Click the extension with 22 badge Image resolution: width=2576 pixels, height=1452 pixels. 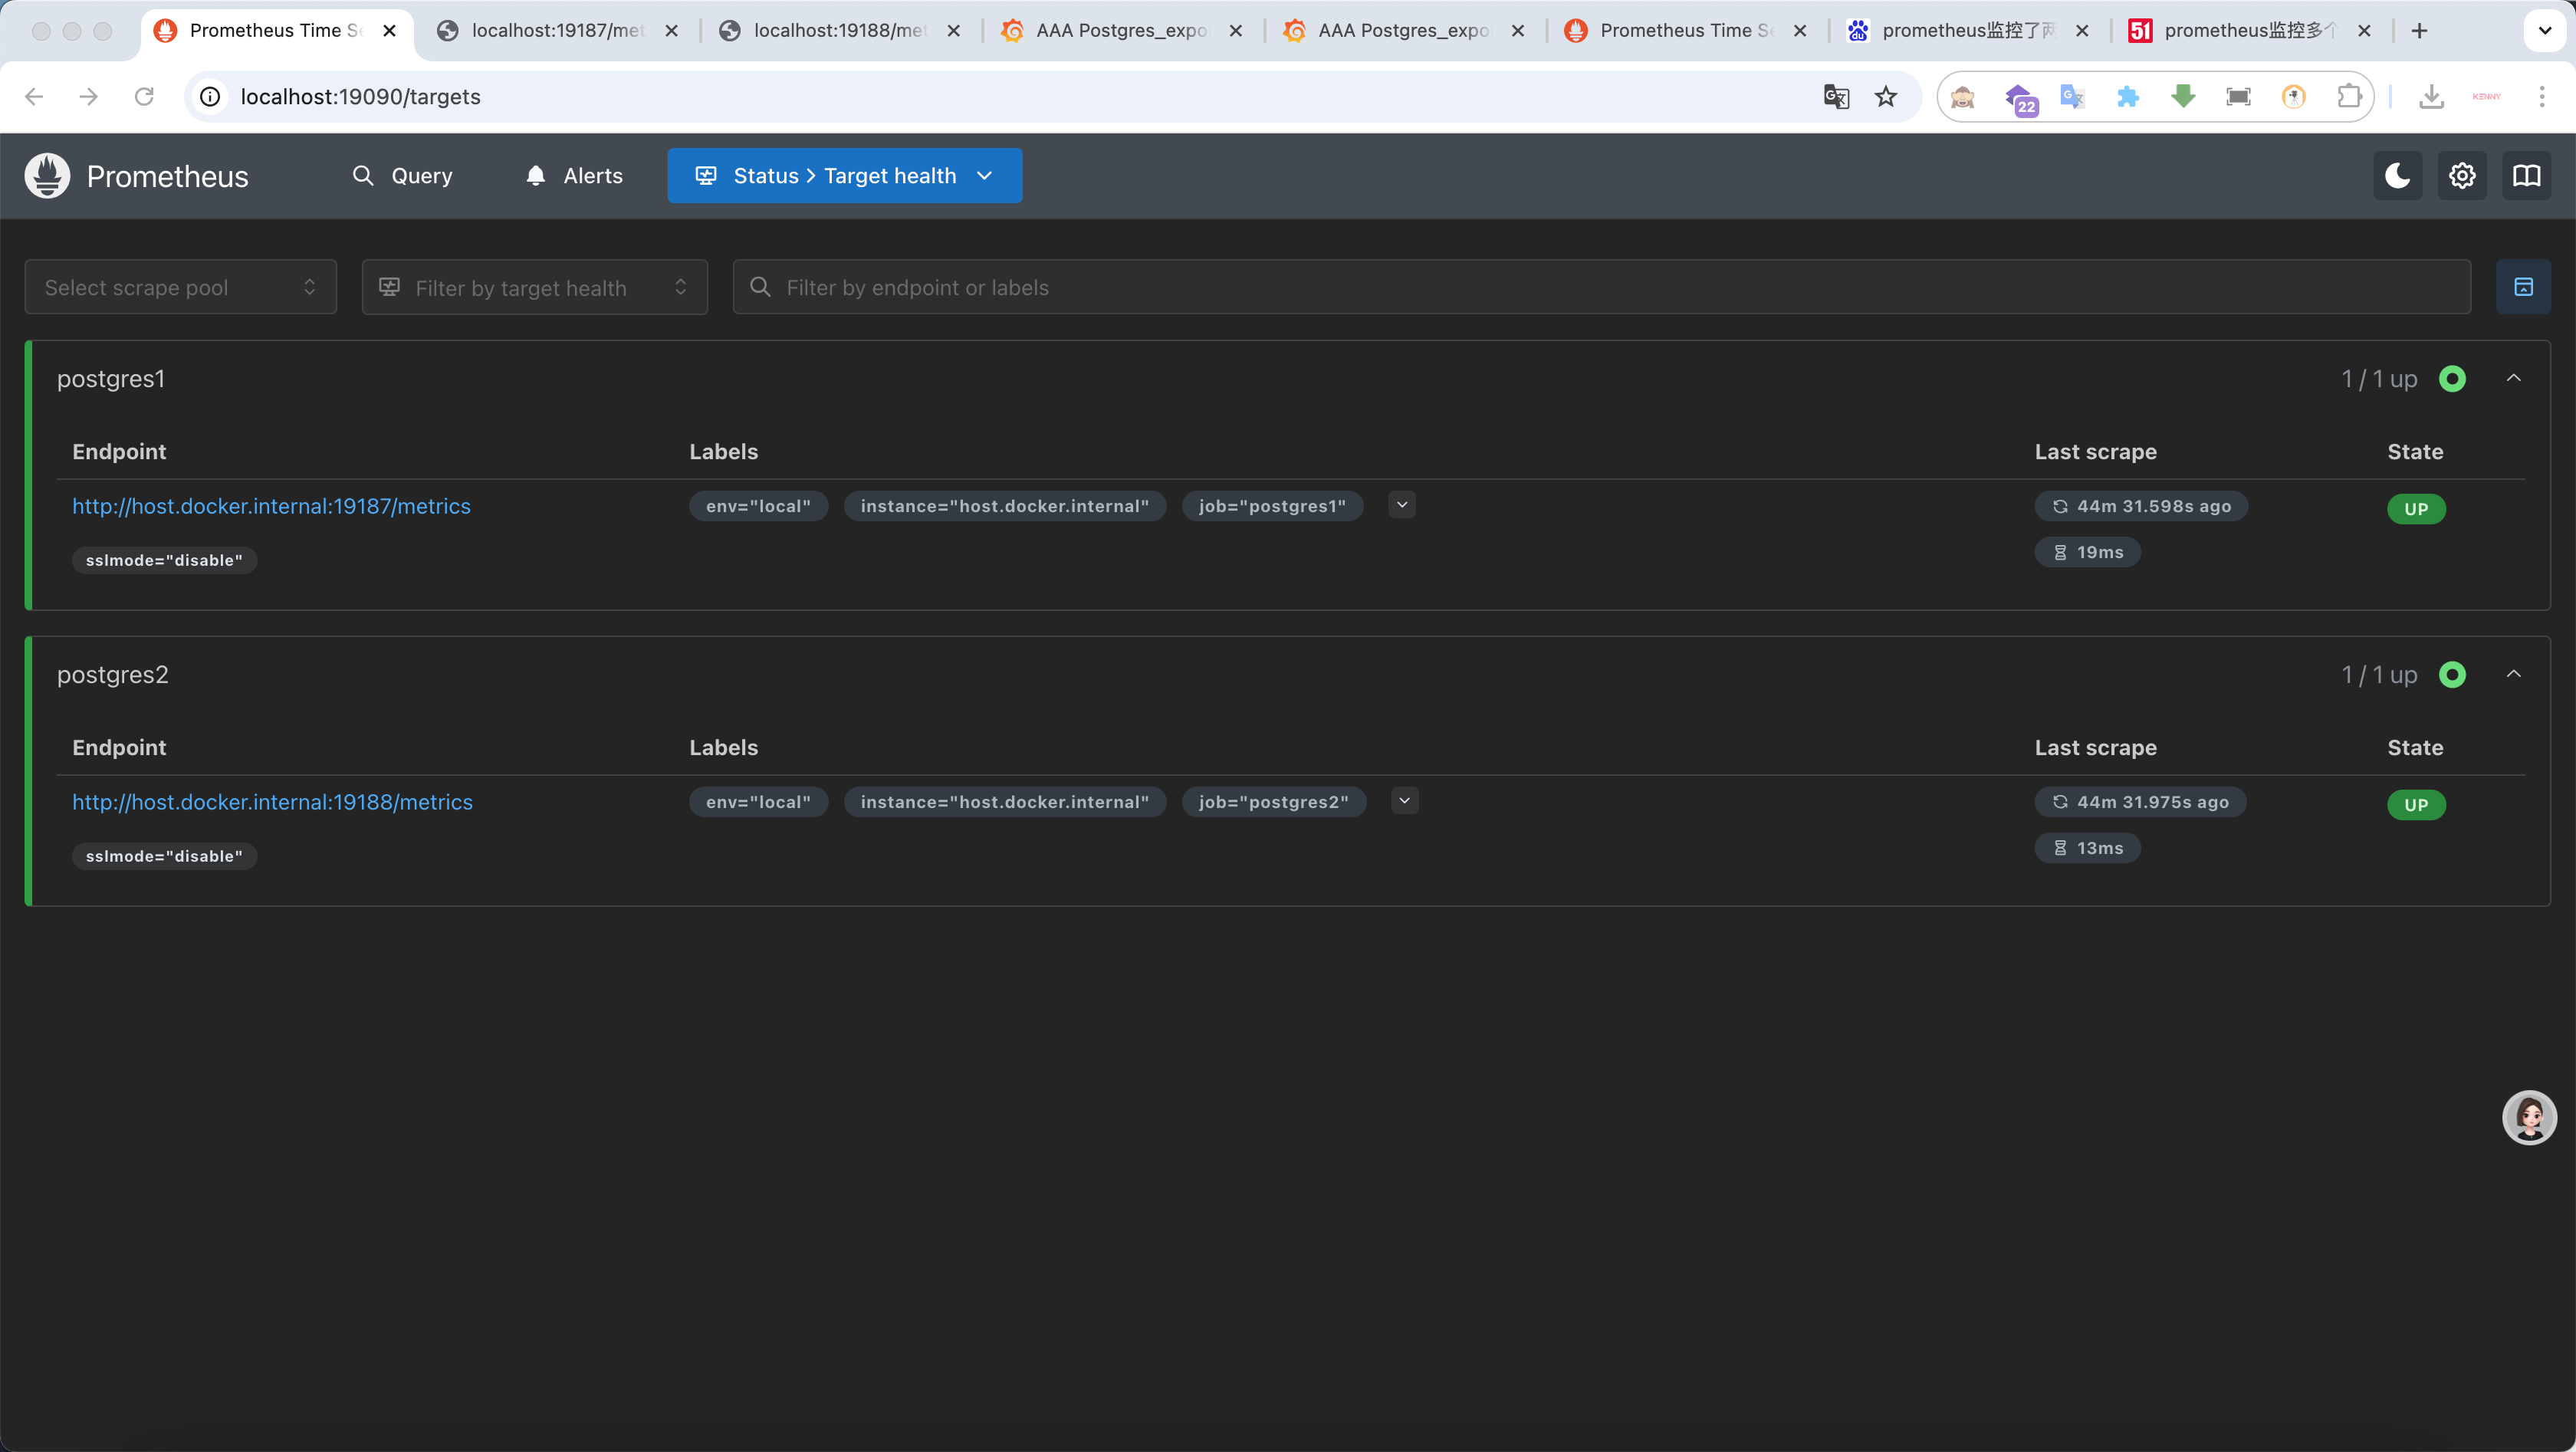pos(2020,98)
